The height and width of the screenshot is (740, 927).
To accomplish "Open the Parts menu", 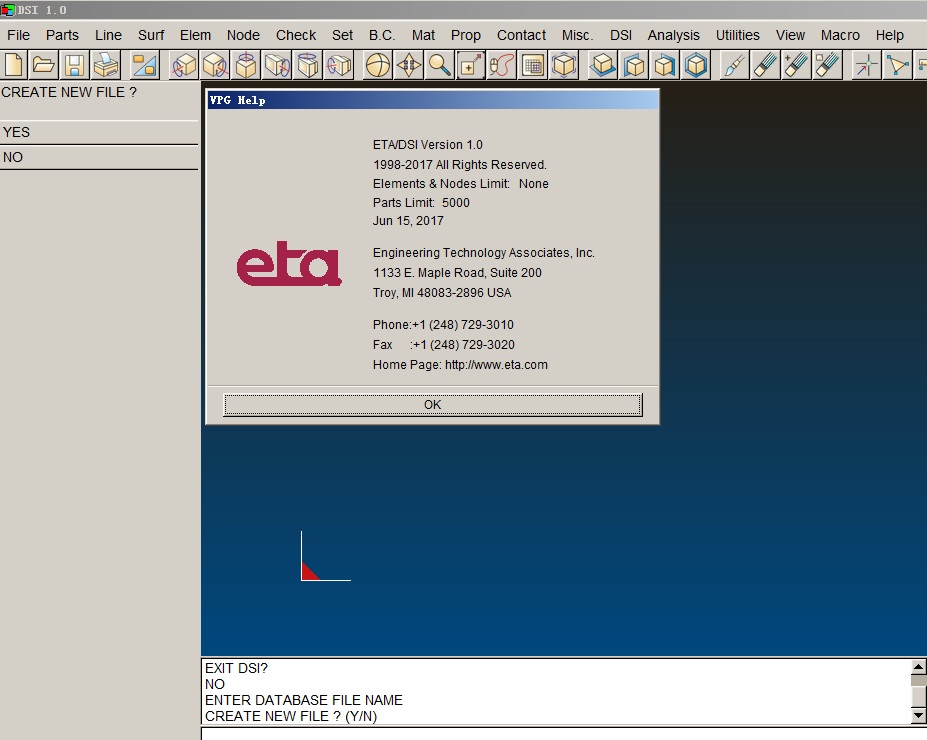I will (62, 35).
